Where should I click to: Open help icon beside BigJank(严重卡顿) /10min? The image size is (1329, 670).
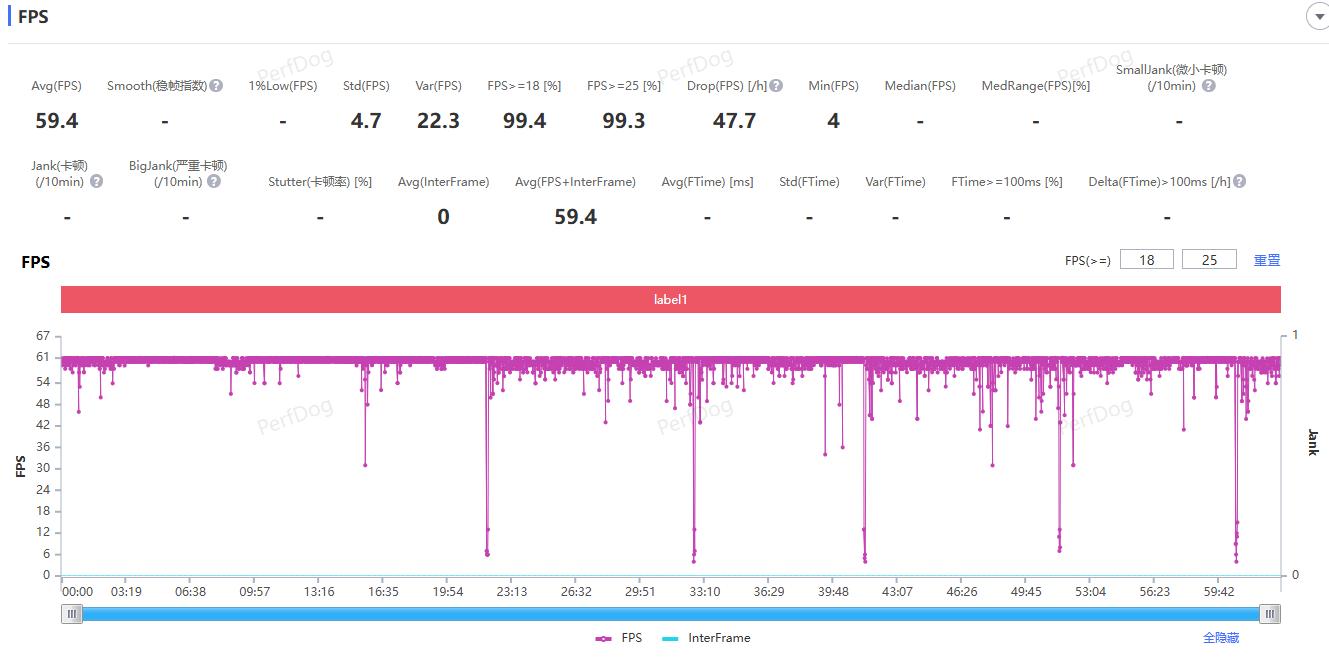214,182
